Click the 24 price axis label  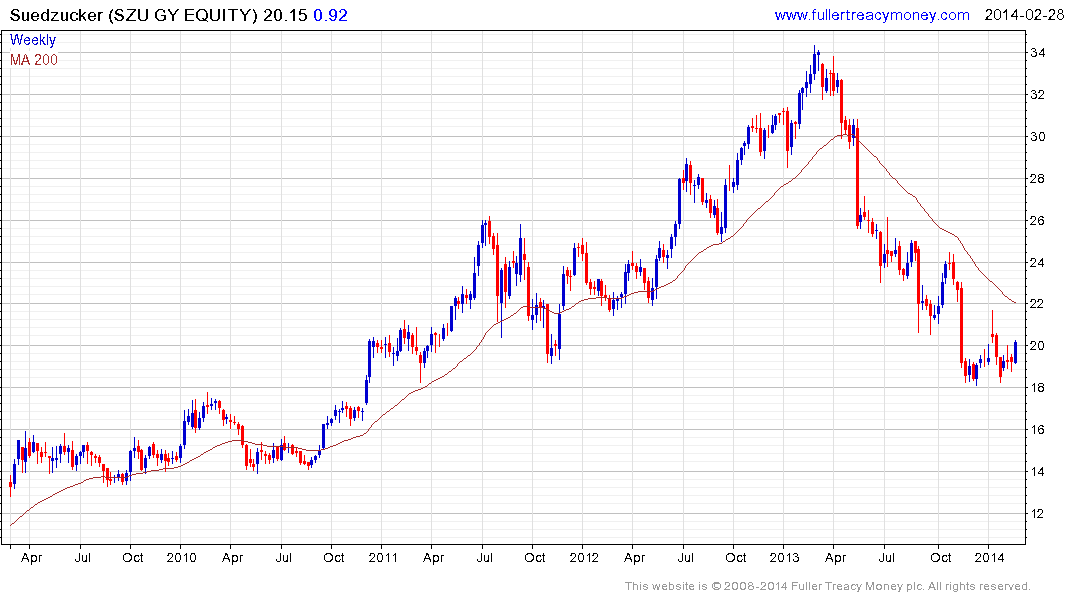pyautogui.click(x=1037, y=262)
